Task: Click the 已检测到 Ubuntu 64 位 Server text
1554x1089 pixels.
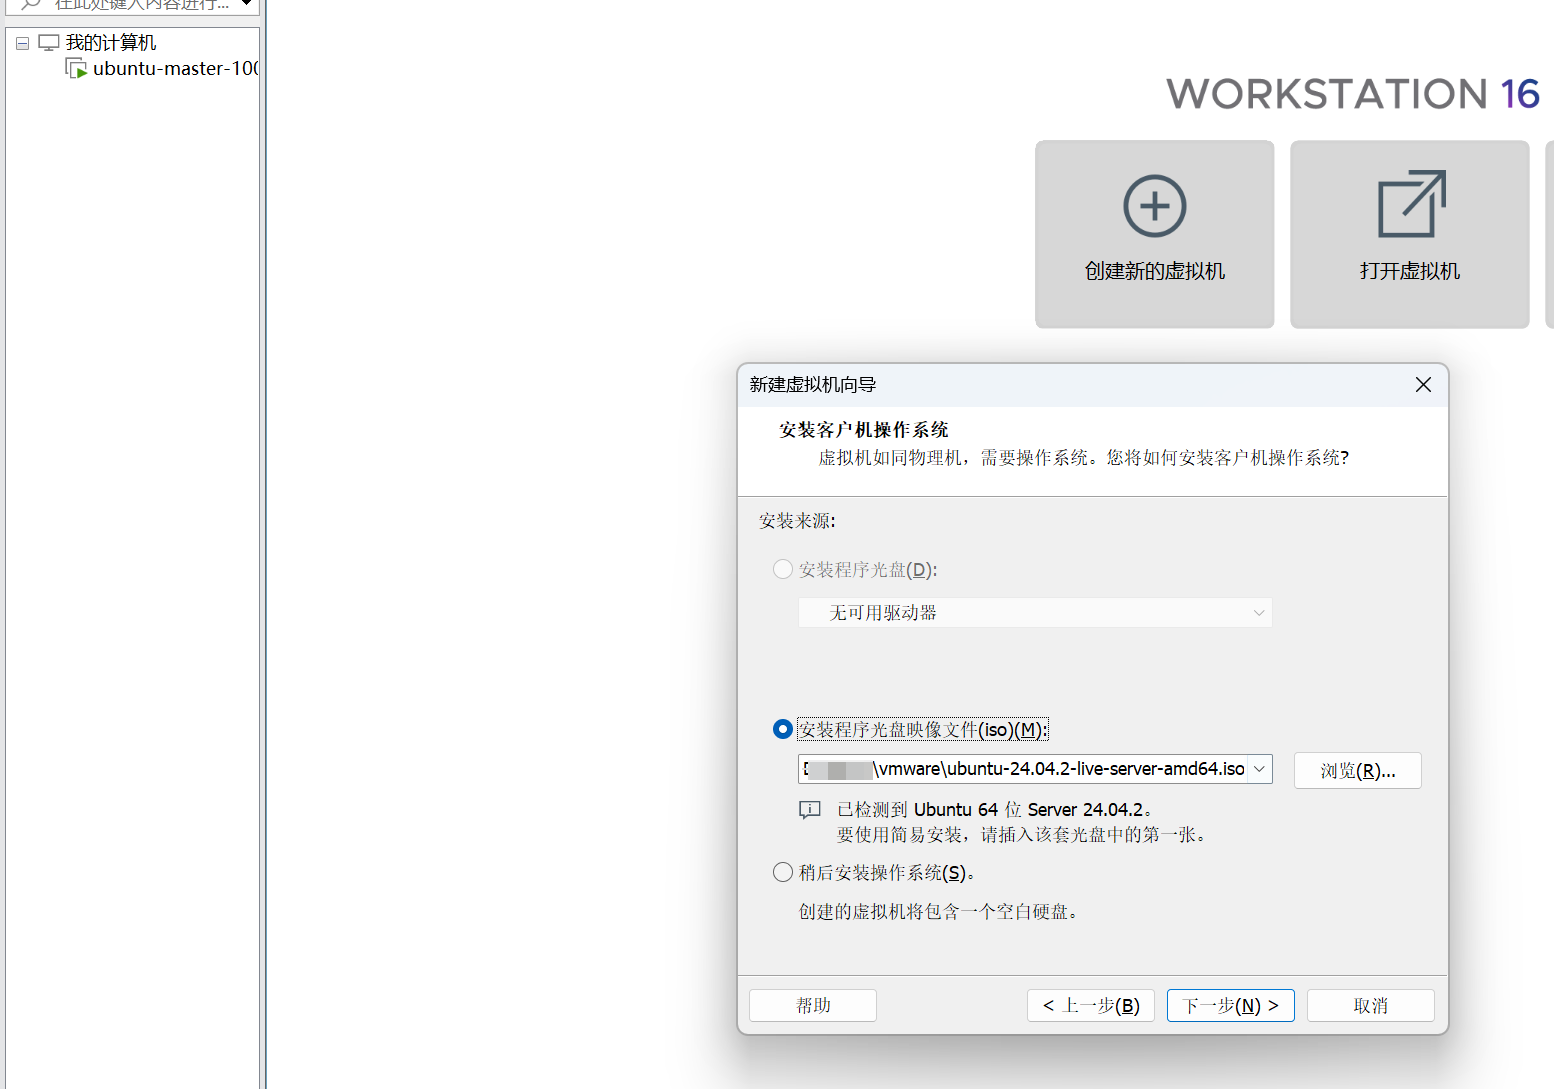Action: tap(995, 810)
